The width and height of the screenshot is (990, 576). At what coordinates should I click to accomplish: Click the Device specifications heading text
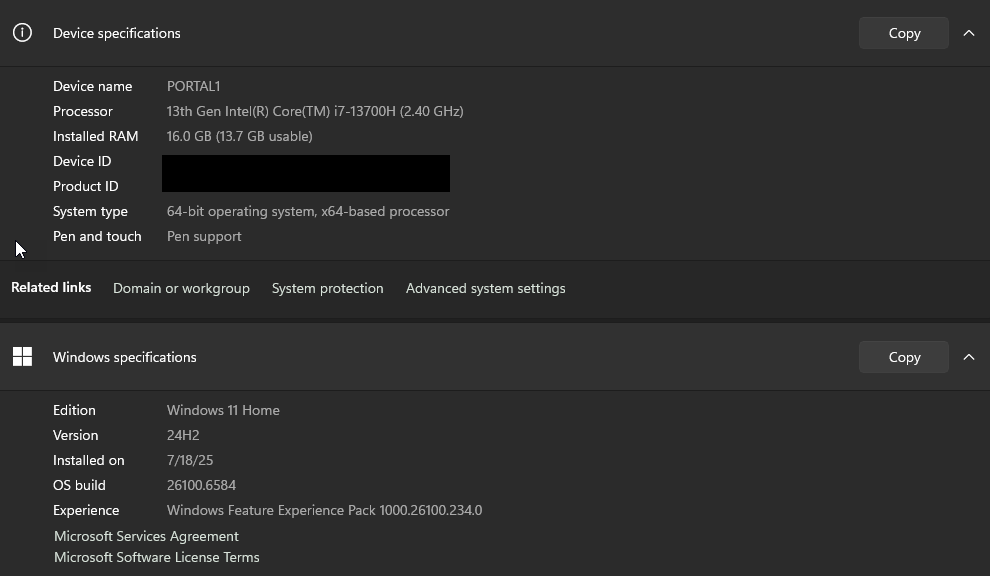pyautogui.click(x=116, y=33)
